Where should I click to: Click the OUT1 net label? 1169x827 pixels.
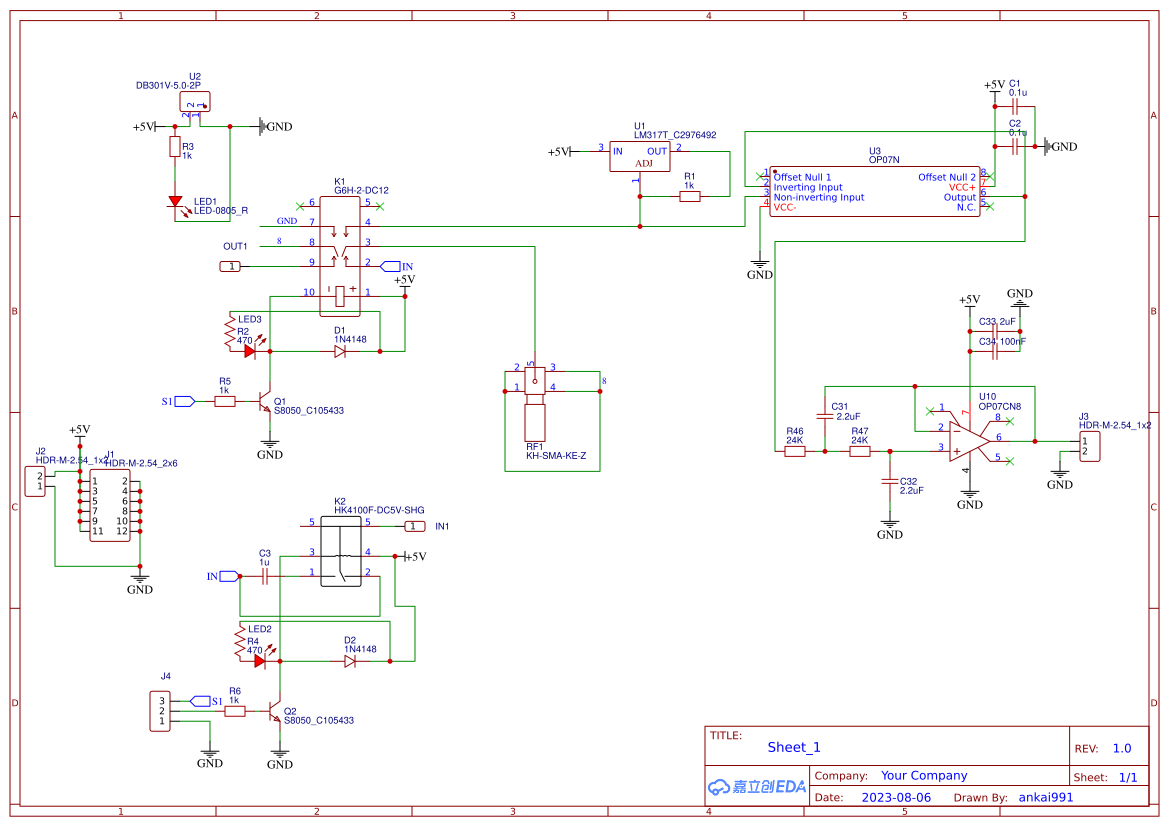pyautogui.click(x=236, y=246)
